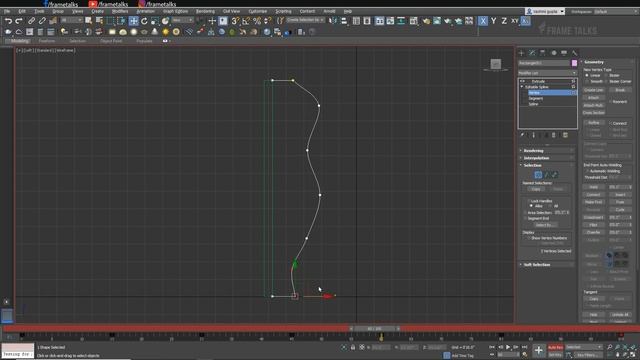Click the Undo arrow in main toolbar
Viewport: 640px width, 360px height.
[x=8, y=21]
